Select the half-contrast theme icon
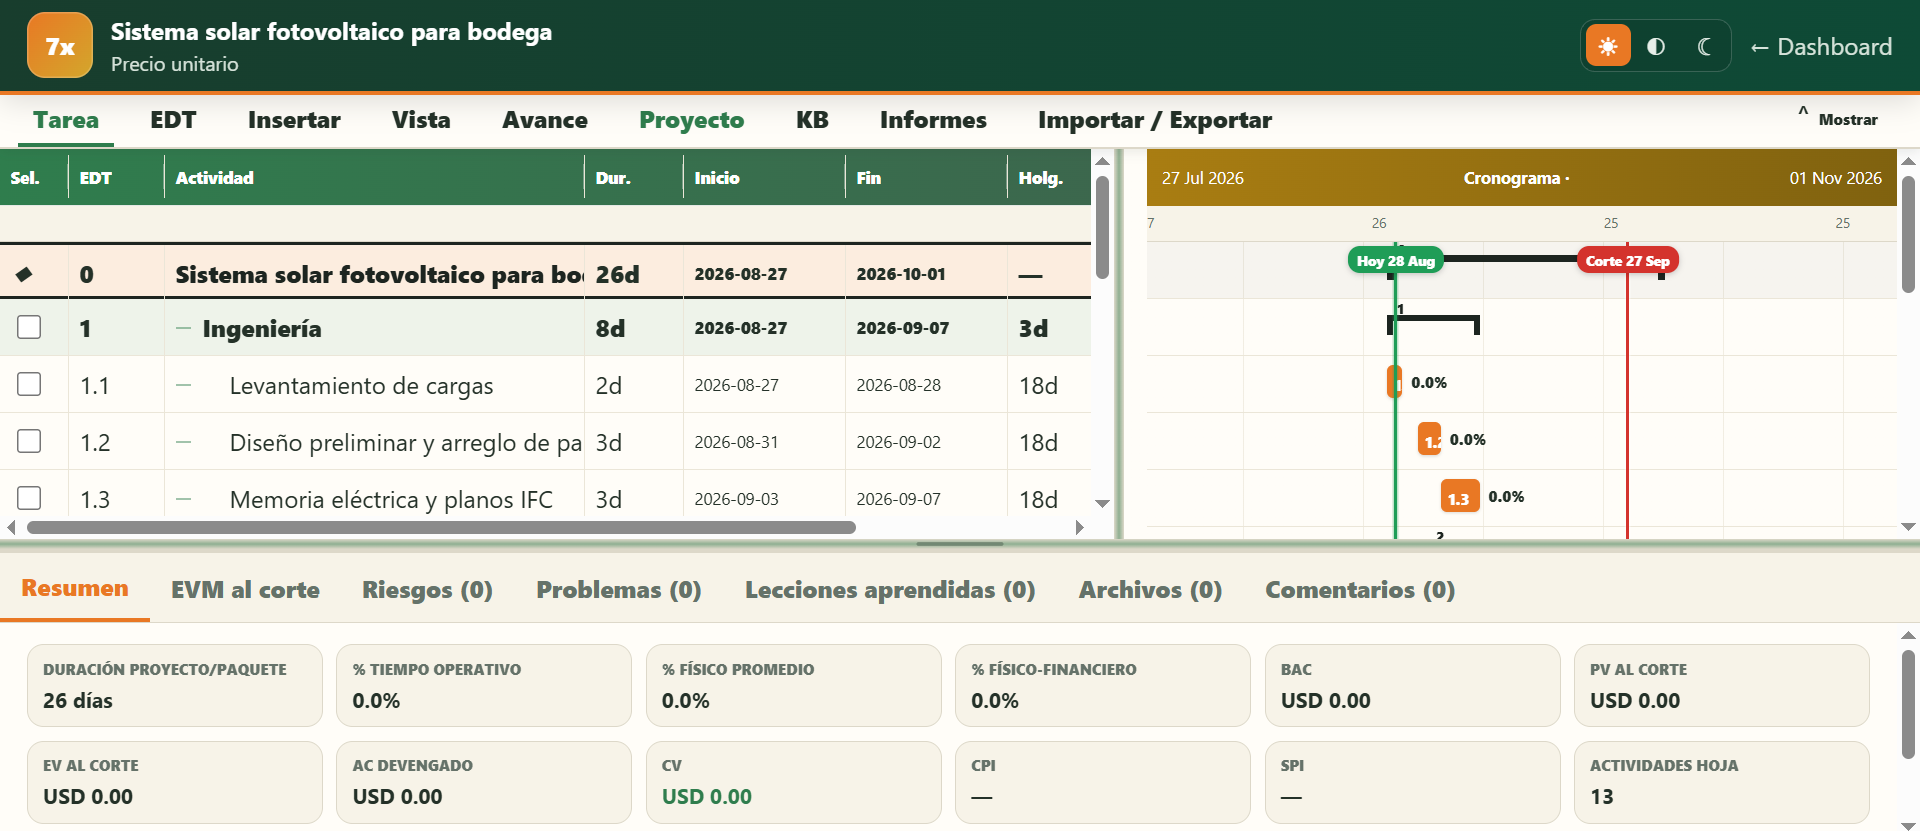The height and width of the screenshot is (831, 1920). 1656,46
